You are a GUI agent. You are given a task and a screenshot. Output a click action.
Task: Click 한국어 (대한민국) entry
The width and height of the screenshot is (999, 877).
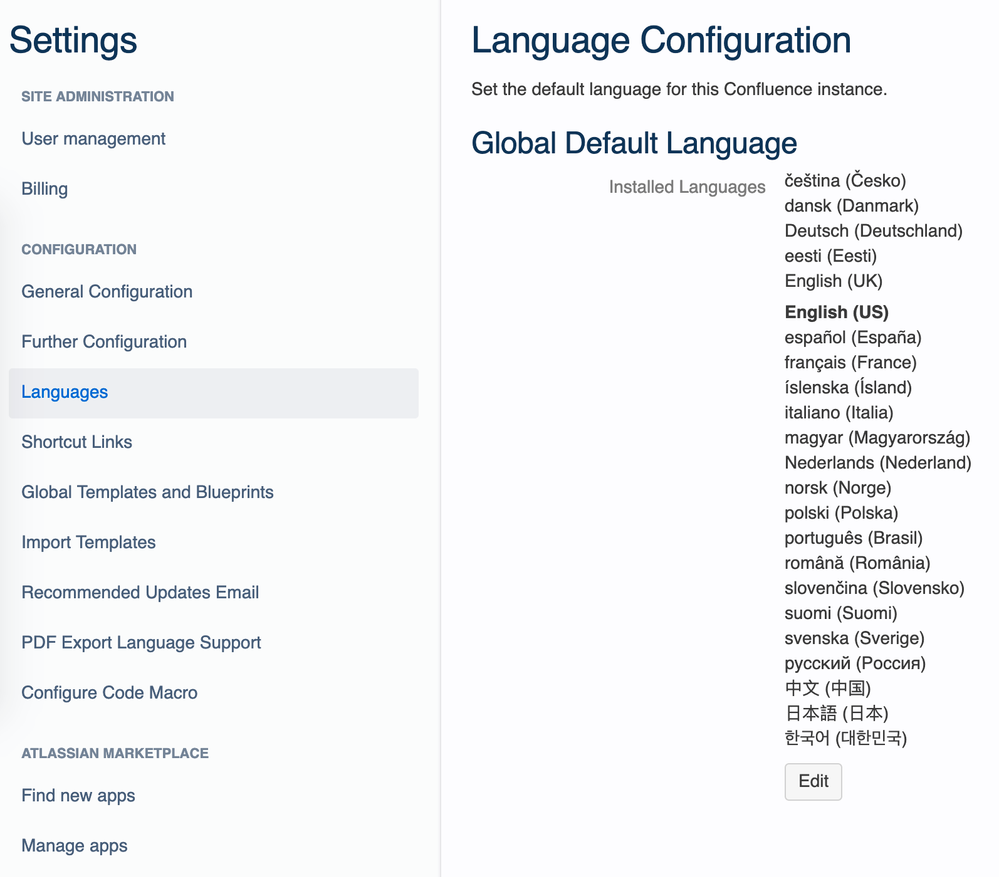(846, 738)
